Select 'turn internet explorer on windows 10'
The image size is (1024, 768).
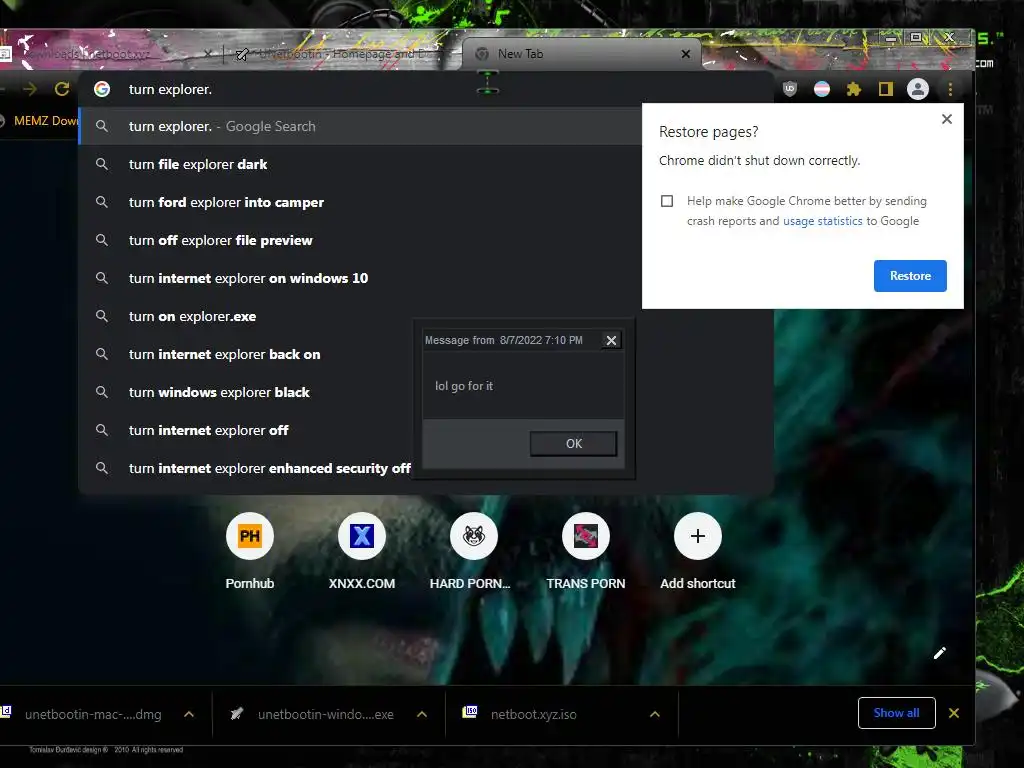click(x=360, y=278)
